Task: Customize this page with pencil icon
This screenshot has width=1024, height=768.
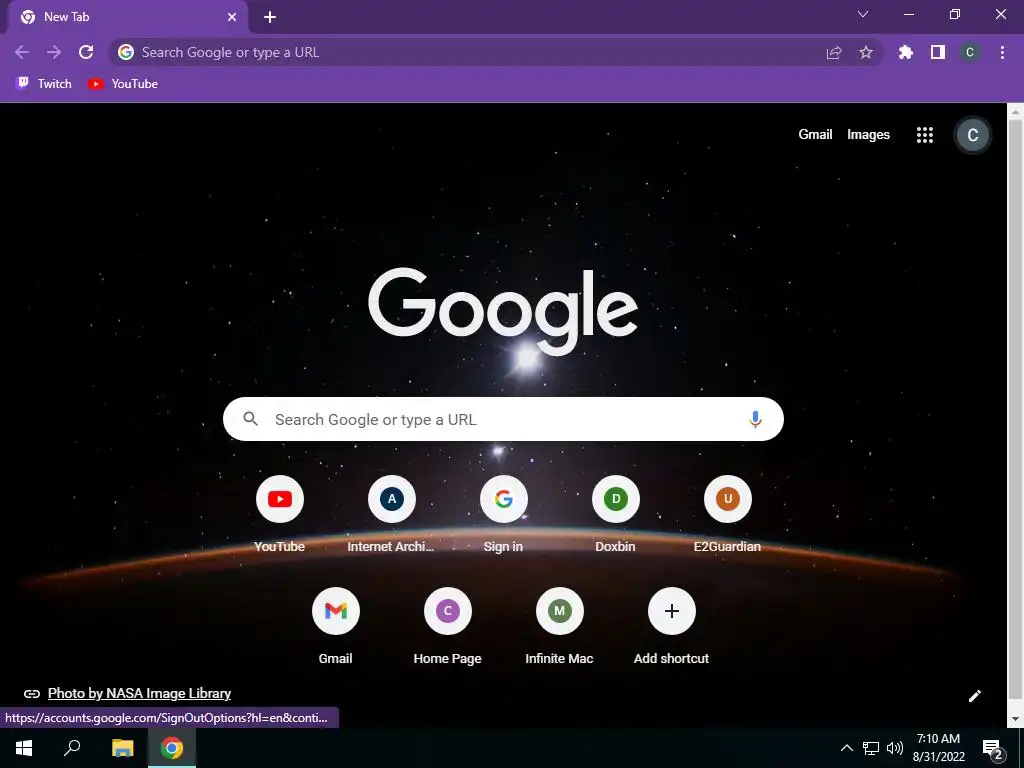Action: 974,696
